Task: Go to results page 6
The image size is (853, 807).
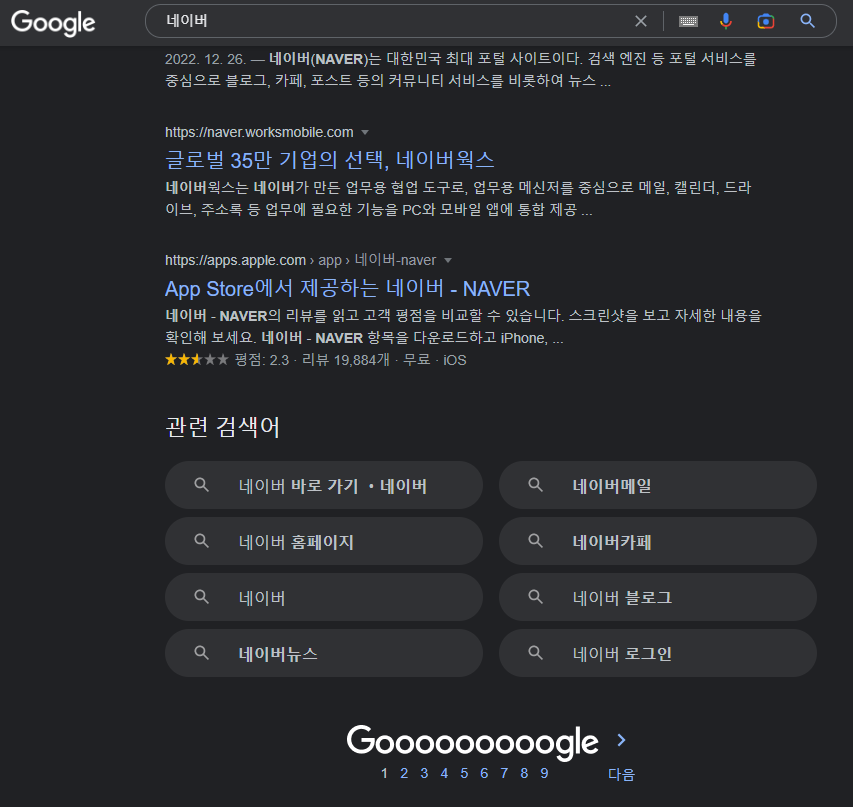Action: click(484, 773)
